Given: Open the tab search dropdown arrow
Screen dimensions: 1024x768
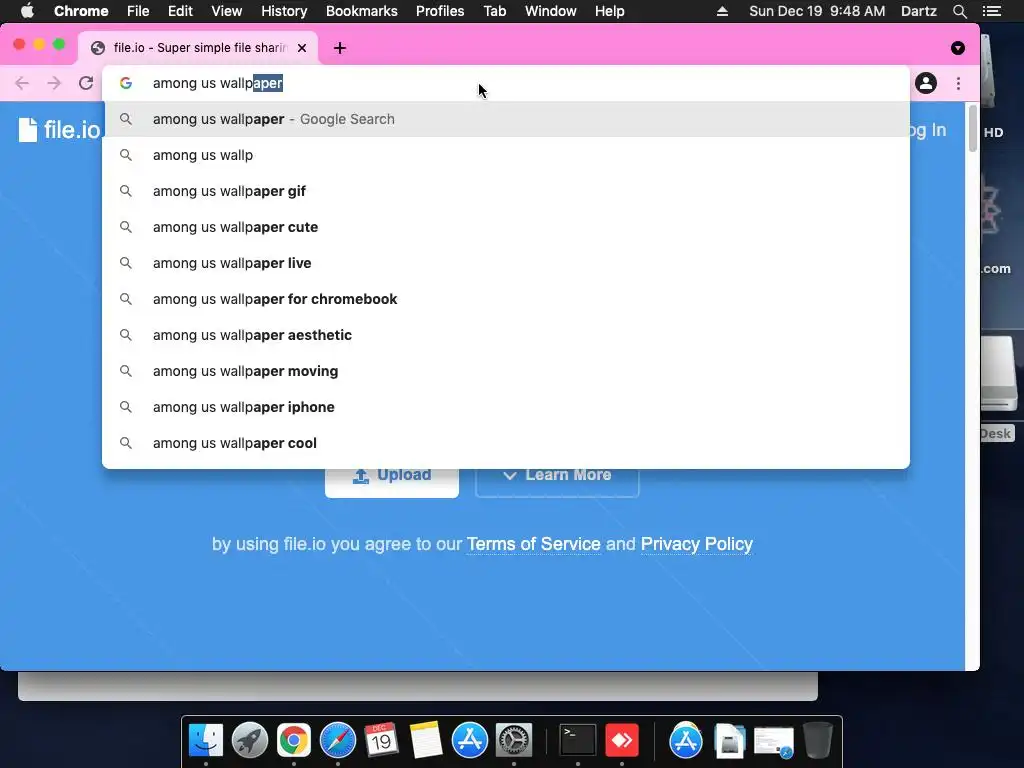Looking at the screenshot, I should click(x=957, y=48).
